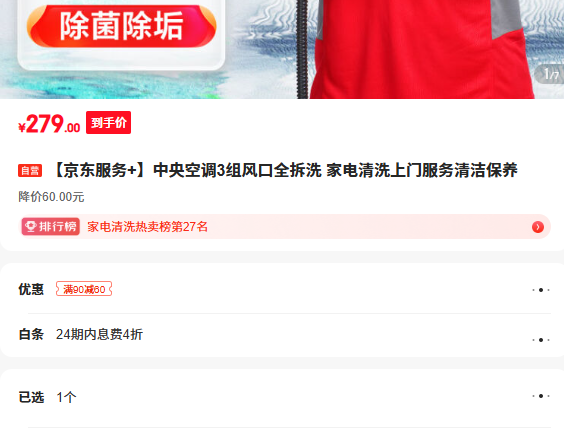Tap the 已选 label

pyautogui.click(x=31, y=397)
